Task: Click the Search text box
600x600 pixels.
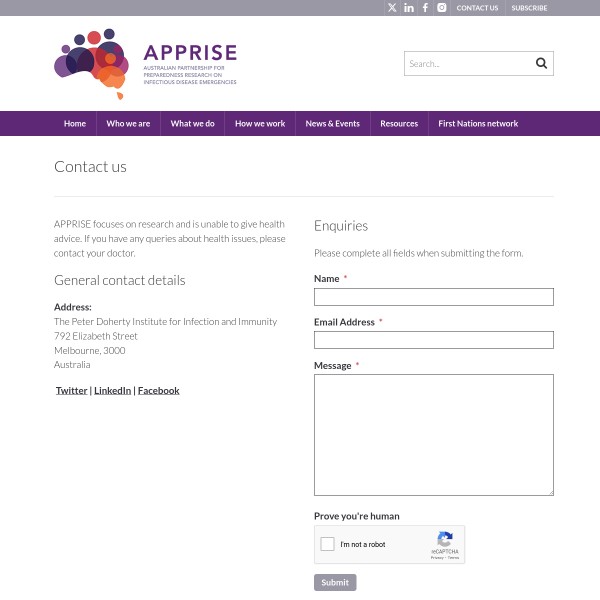Action: pyautogui.click(x=466, y=64)
